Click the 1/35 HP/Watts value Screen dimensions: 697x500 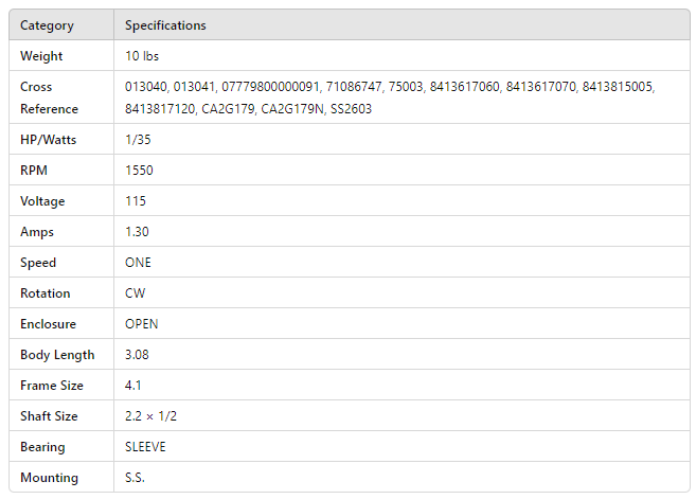(x=139, y=140)
